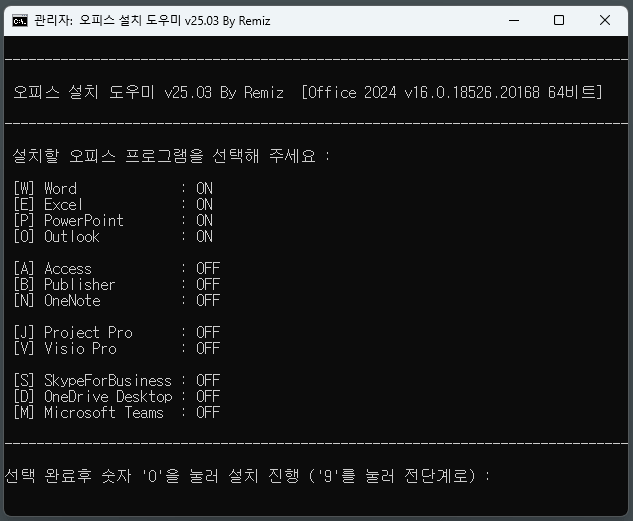Click the '[E] Excel' option label

pyautogui.click(x=48, y=205)
